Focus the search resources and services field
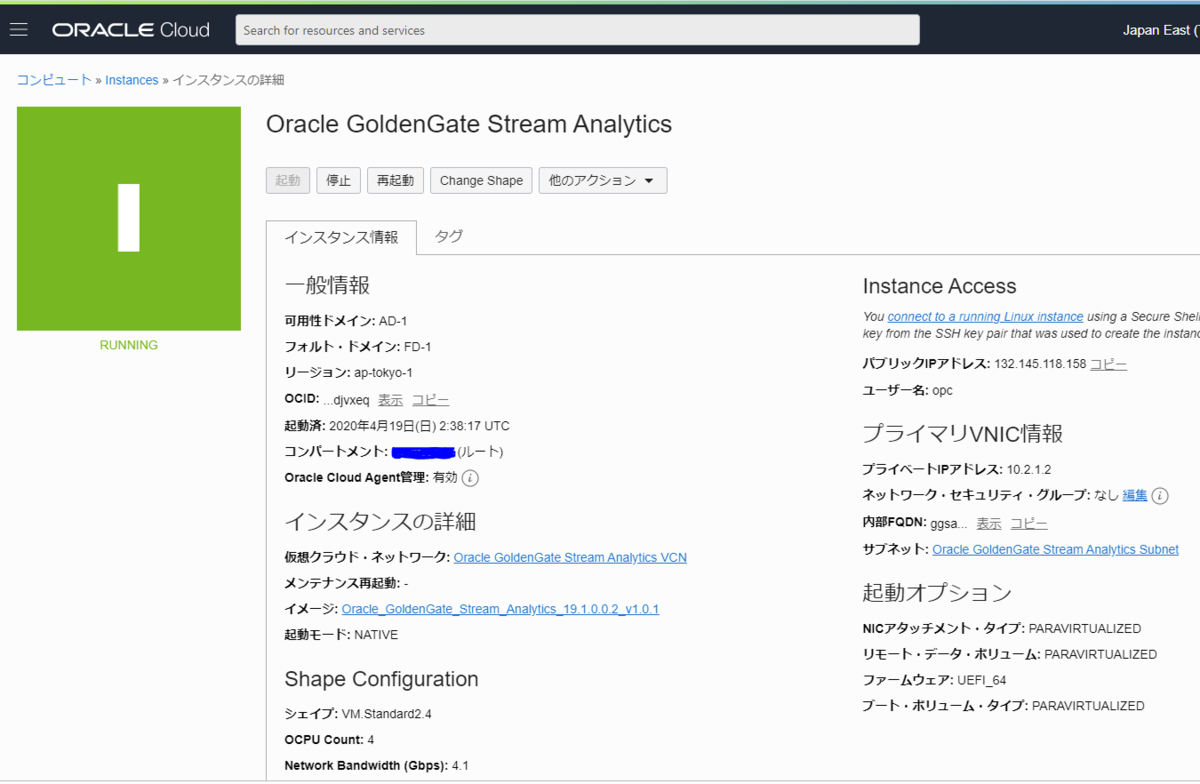The width and height of the screenshot is (1200, 784). (577, 30)
